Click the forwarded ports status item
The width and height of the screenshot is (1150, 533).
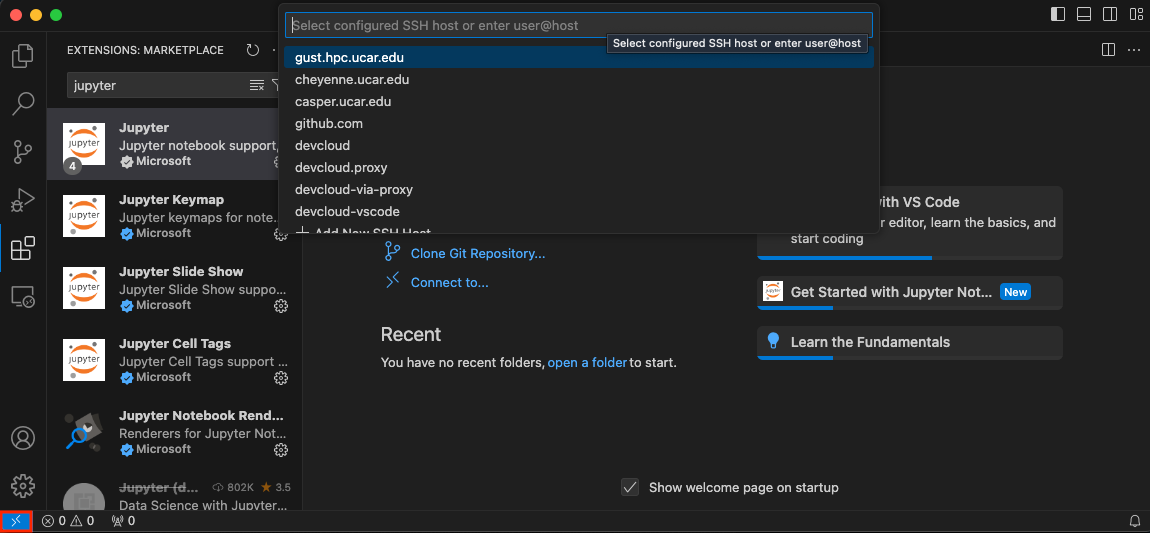(x=123, y=521)
